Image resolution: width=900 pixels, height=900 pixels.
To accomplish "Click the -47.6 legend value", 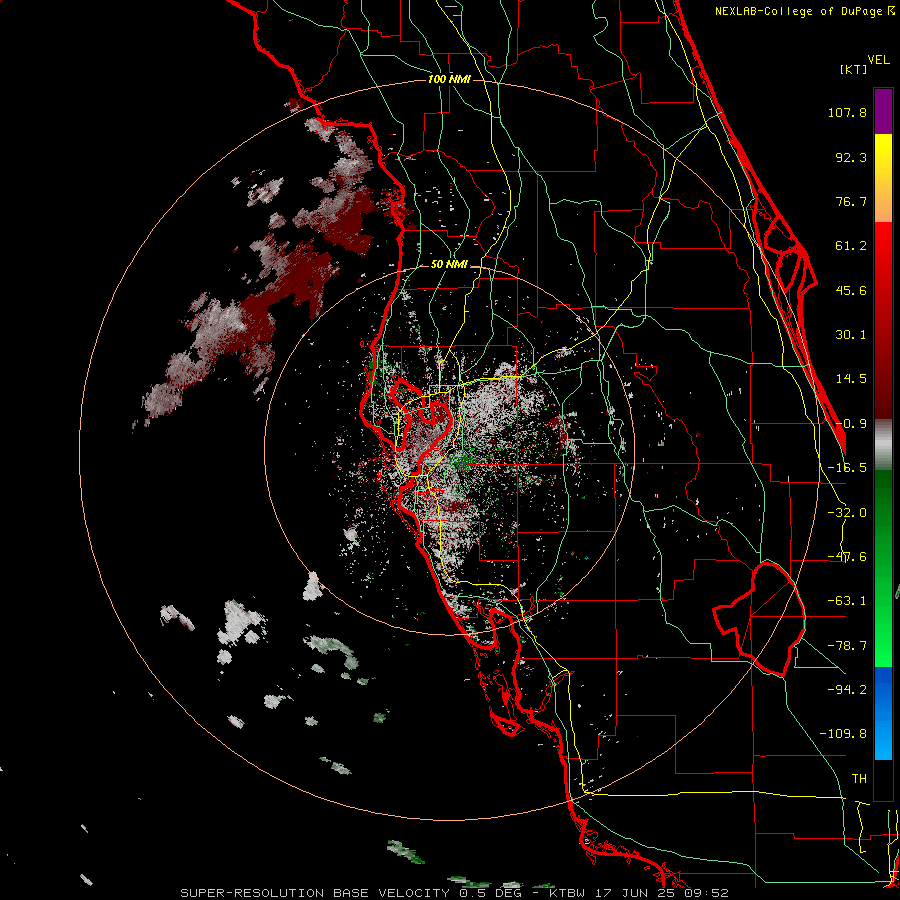I will point(847,557).
